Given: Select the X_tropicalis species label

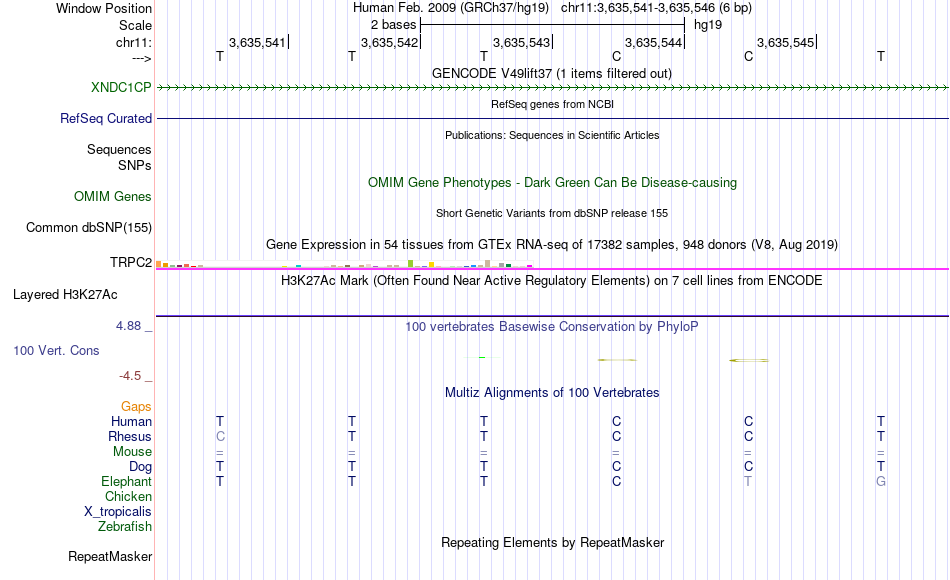Looking at the screenshot, I should click(118, 512).
